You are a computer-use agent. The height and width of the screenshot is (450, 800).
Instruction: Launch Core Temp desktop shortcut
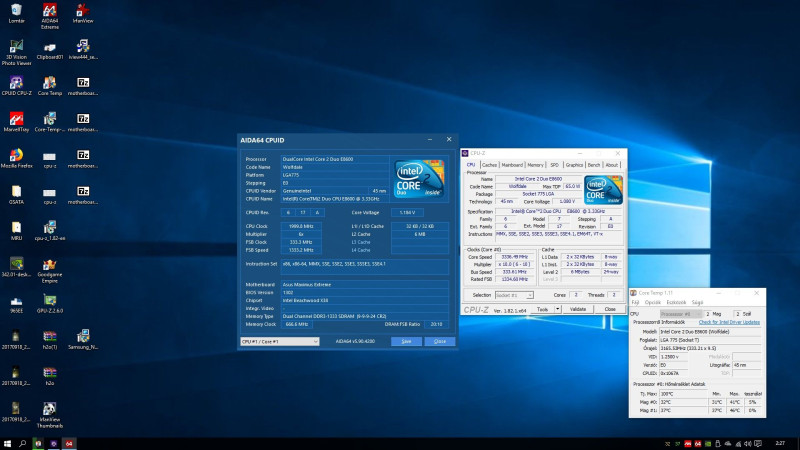coord(49,86)
